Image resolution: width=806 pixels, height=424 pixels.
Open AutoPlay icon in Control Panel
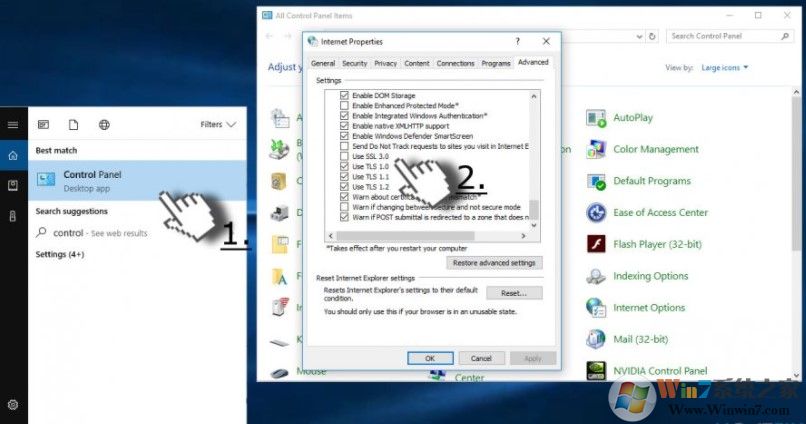[x=596, y=118]
